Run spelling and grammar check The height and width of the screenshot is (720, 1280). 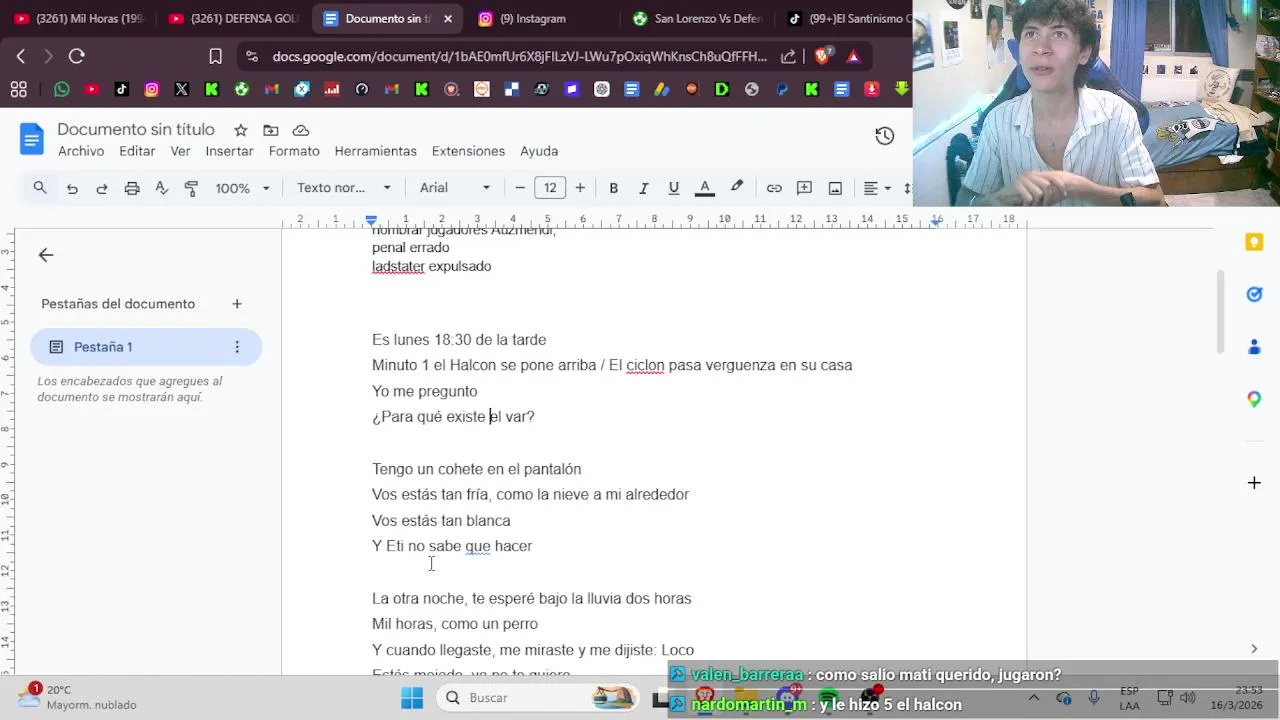(162, 188)
